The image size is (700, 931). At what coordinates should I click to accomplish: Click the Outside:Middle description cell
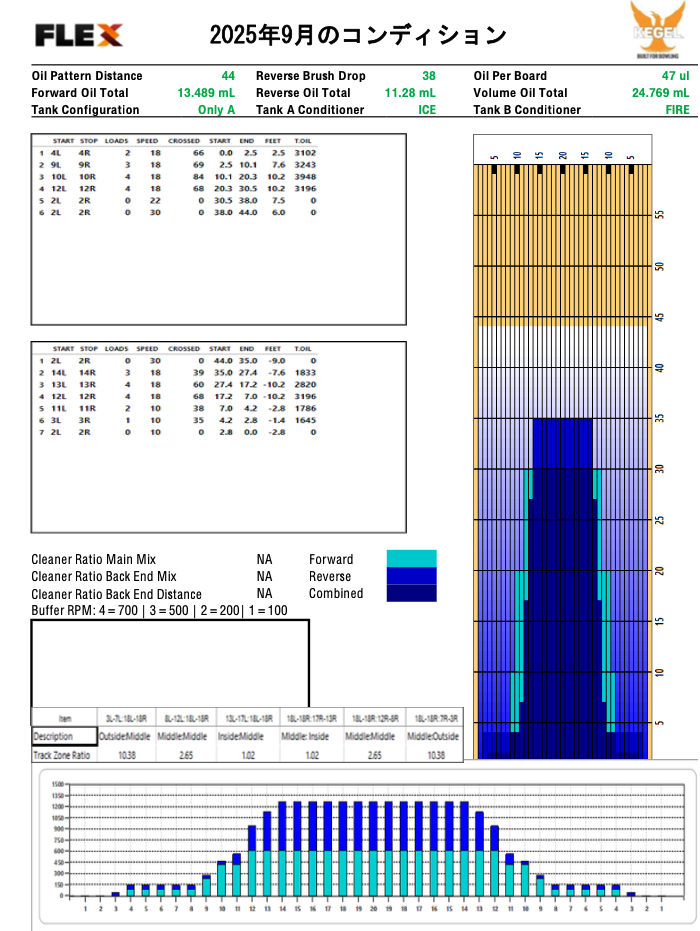[124, 736]
